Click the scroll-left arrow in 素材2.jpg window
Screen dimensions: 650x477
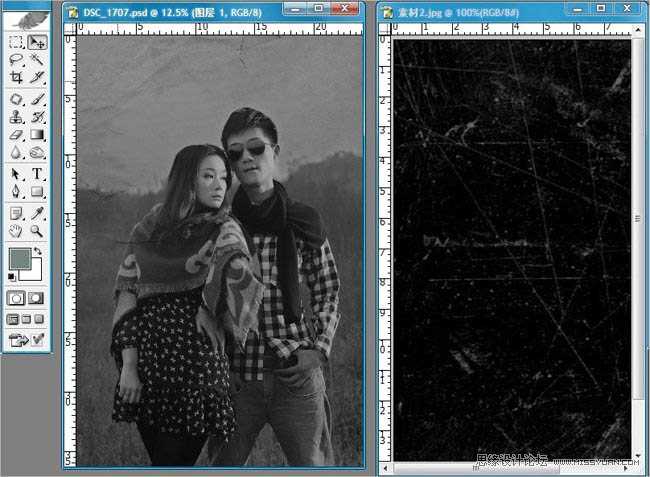click(x=386, y=468)
